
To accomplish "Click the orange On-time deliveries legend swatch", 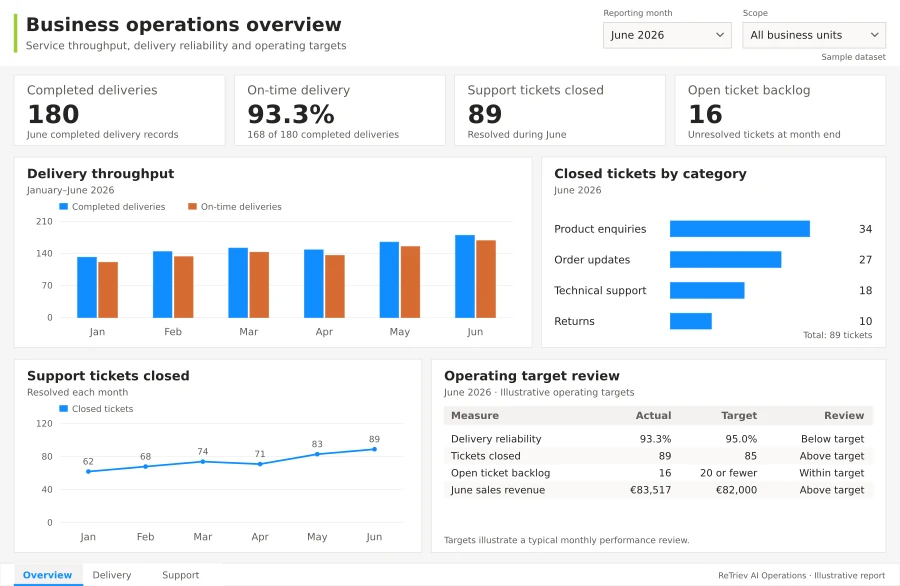I will tap(192, 207).
